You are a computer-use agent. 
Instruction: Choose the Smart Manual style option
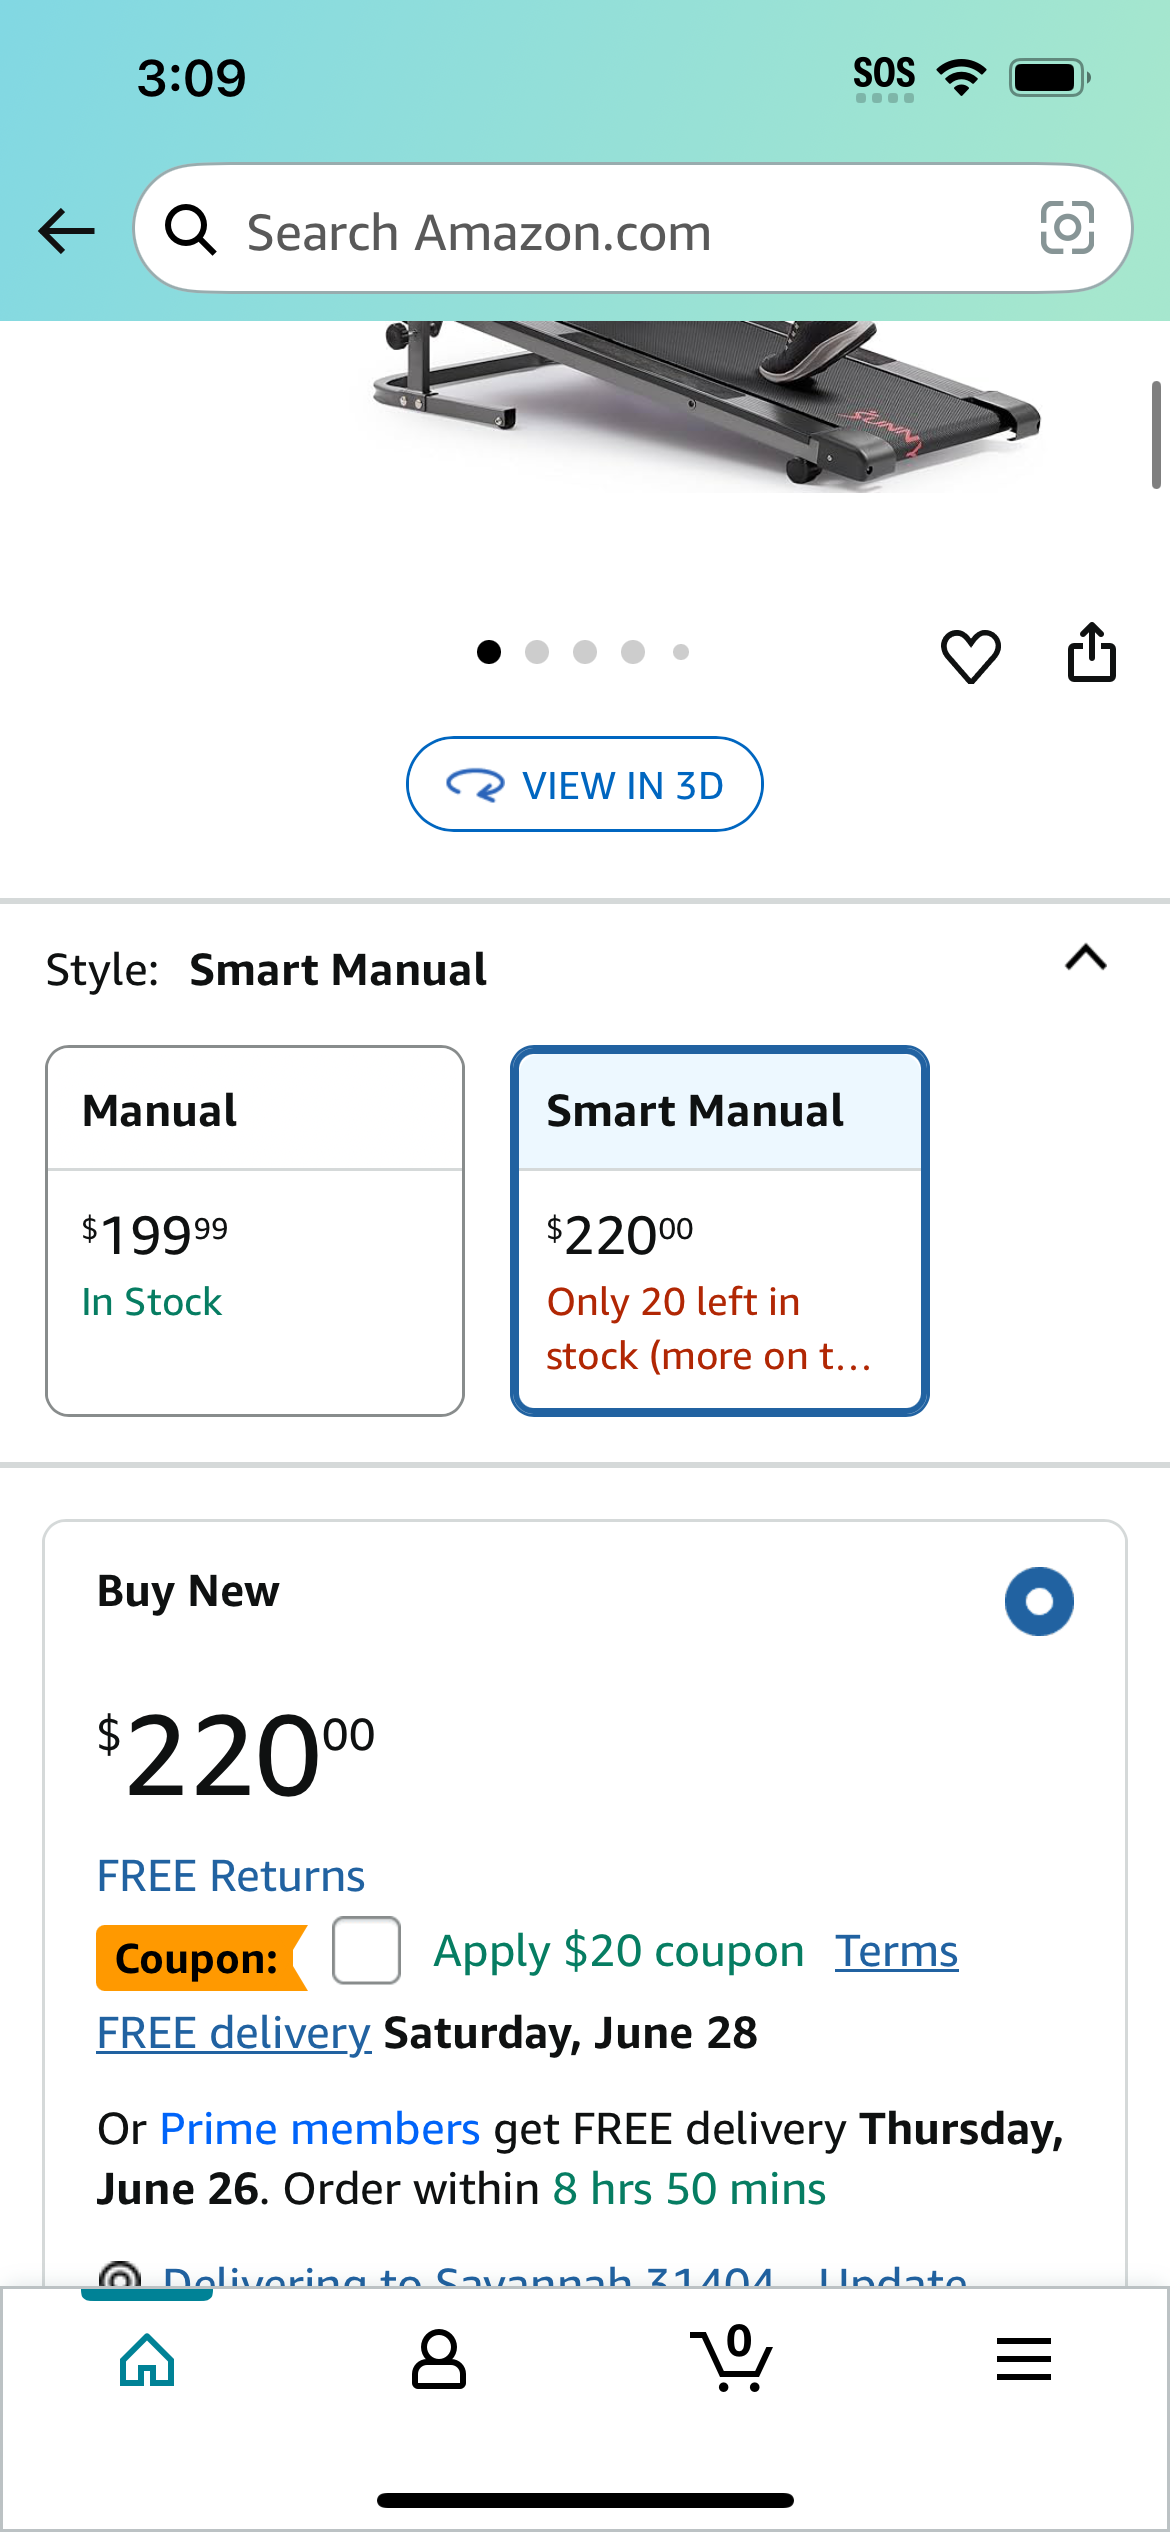(x=720, y=1231)
